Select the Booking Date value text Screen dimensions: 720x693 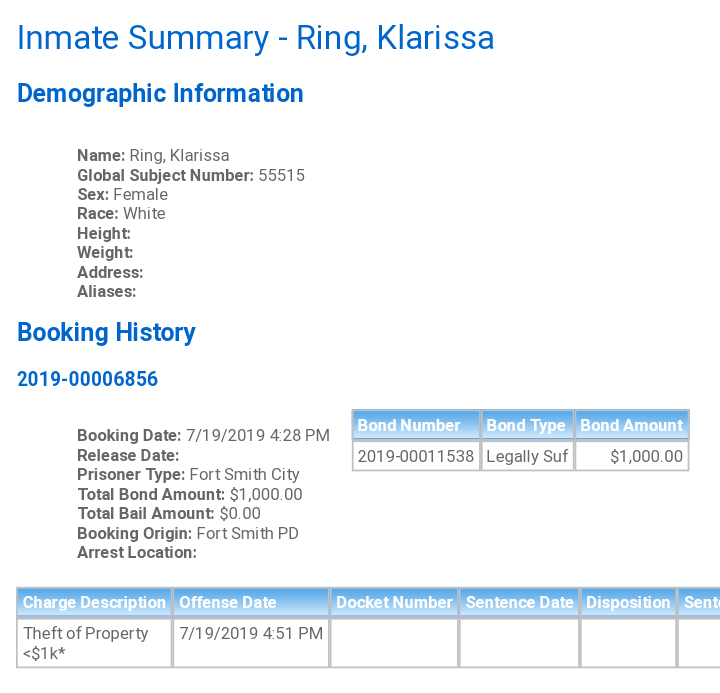(x=258, y=435)
